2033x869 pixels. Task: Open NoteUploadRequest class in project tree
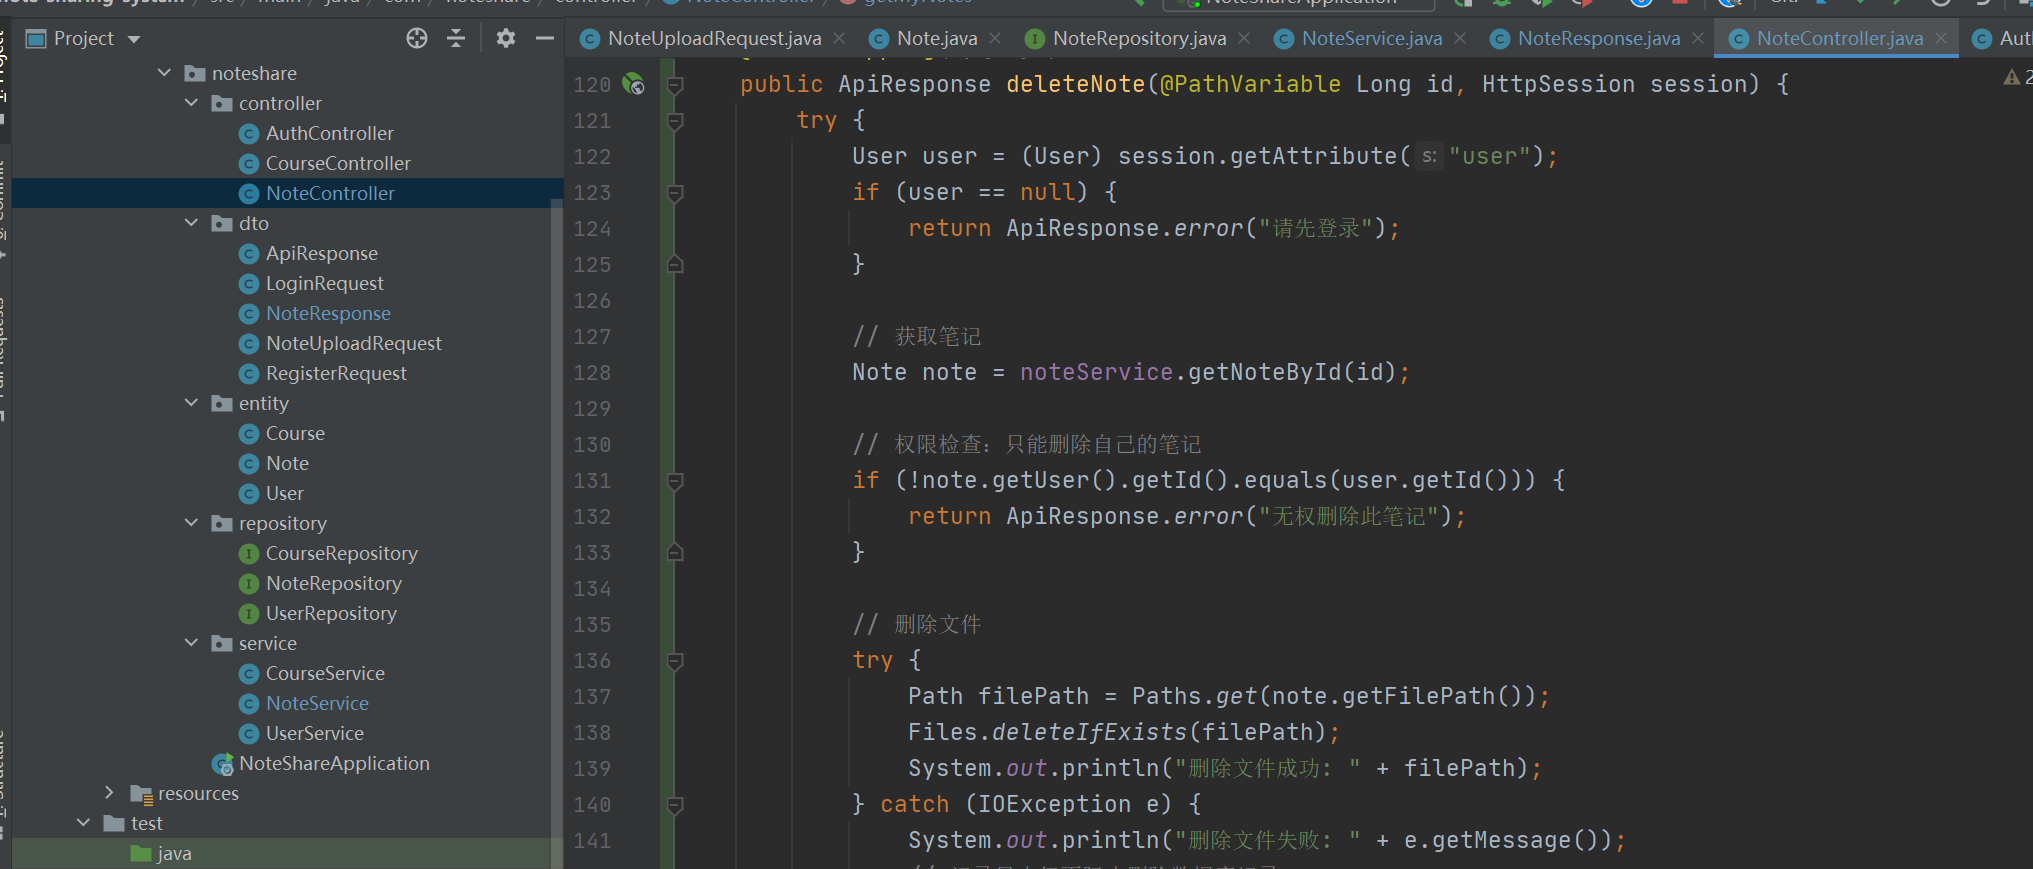353,343
